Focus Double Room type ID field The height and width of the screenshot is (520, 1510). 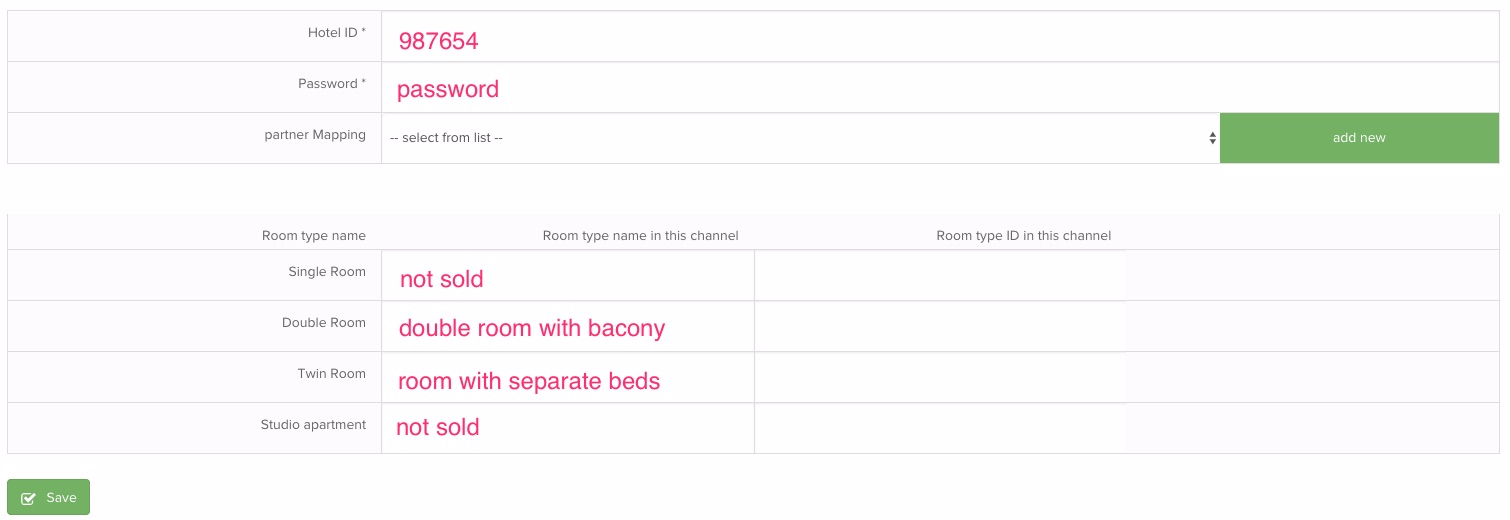pos(940,327)
